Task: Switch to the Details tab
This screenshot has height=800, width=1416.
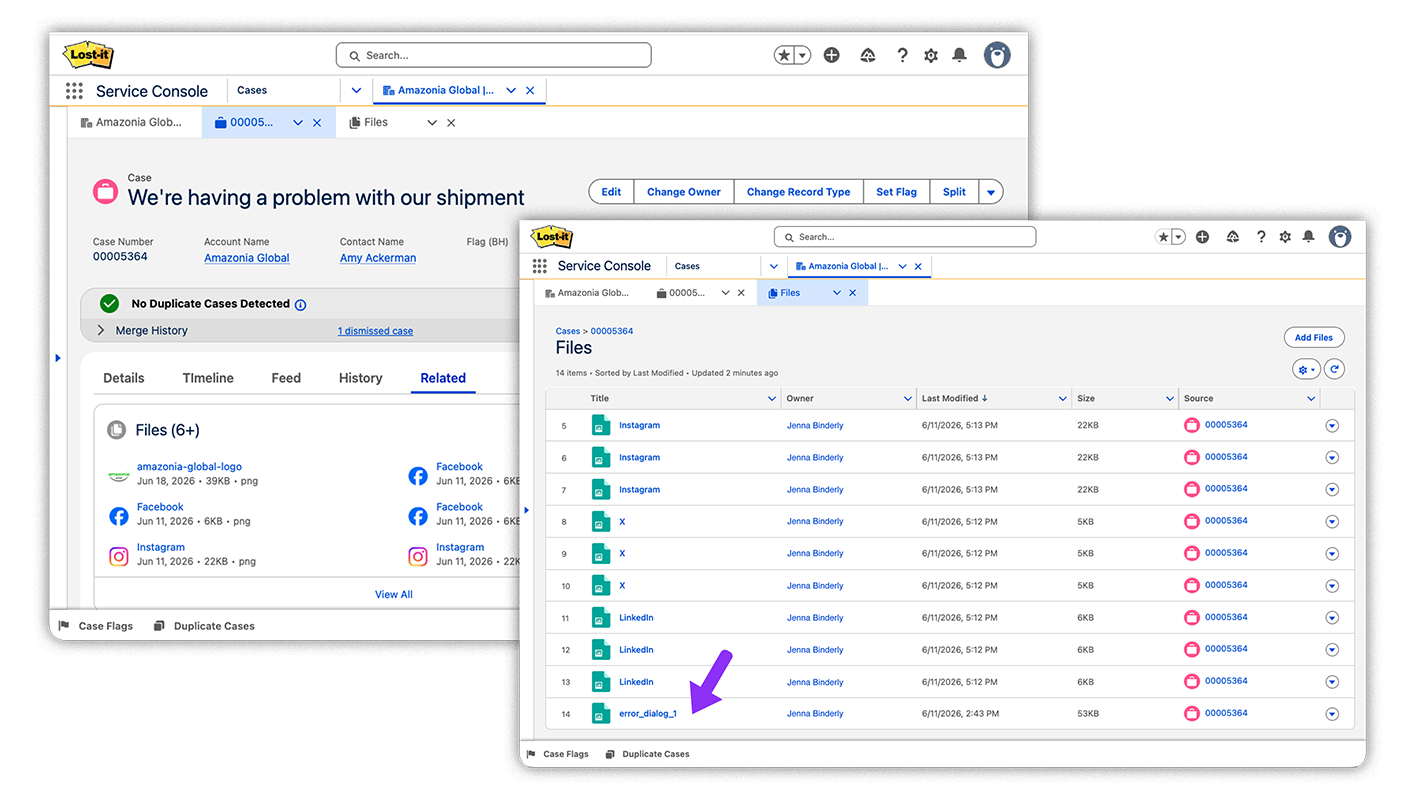Action: (124, 378)
